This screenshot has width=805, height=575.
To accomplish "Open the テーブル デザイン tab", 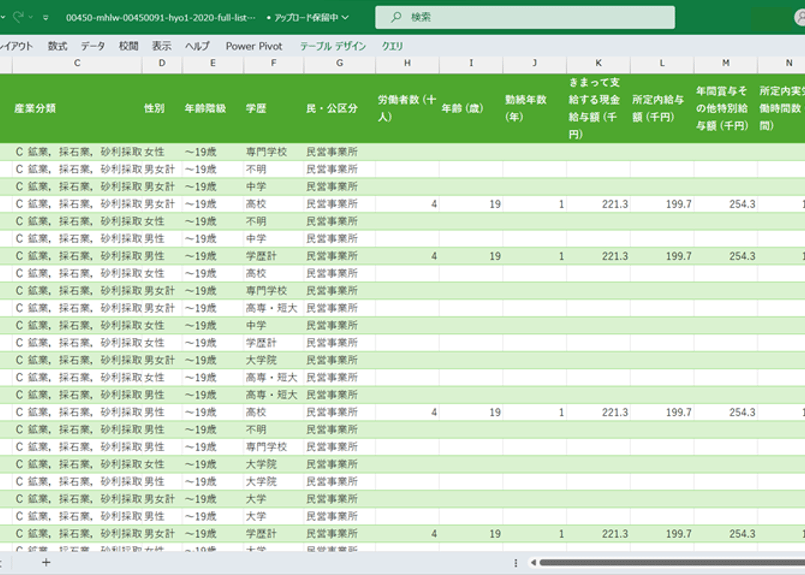I will click(333, 46).
